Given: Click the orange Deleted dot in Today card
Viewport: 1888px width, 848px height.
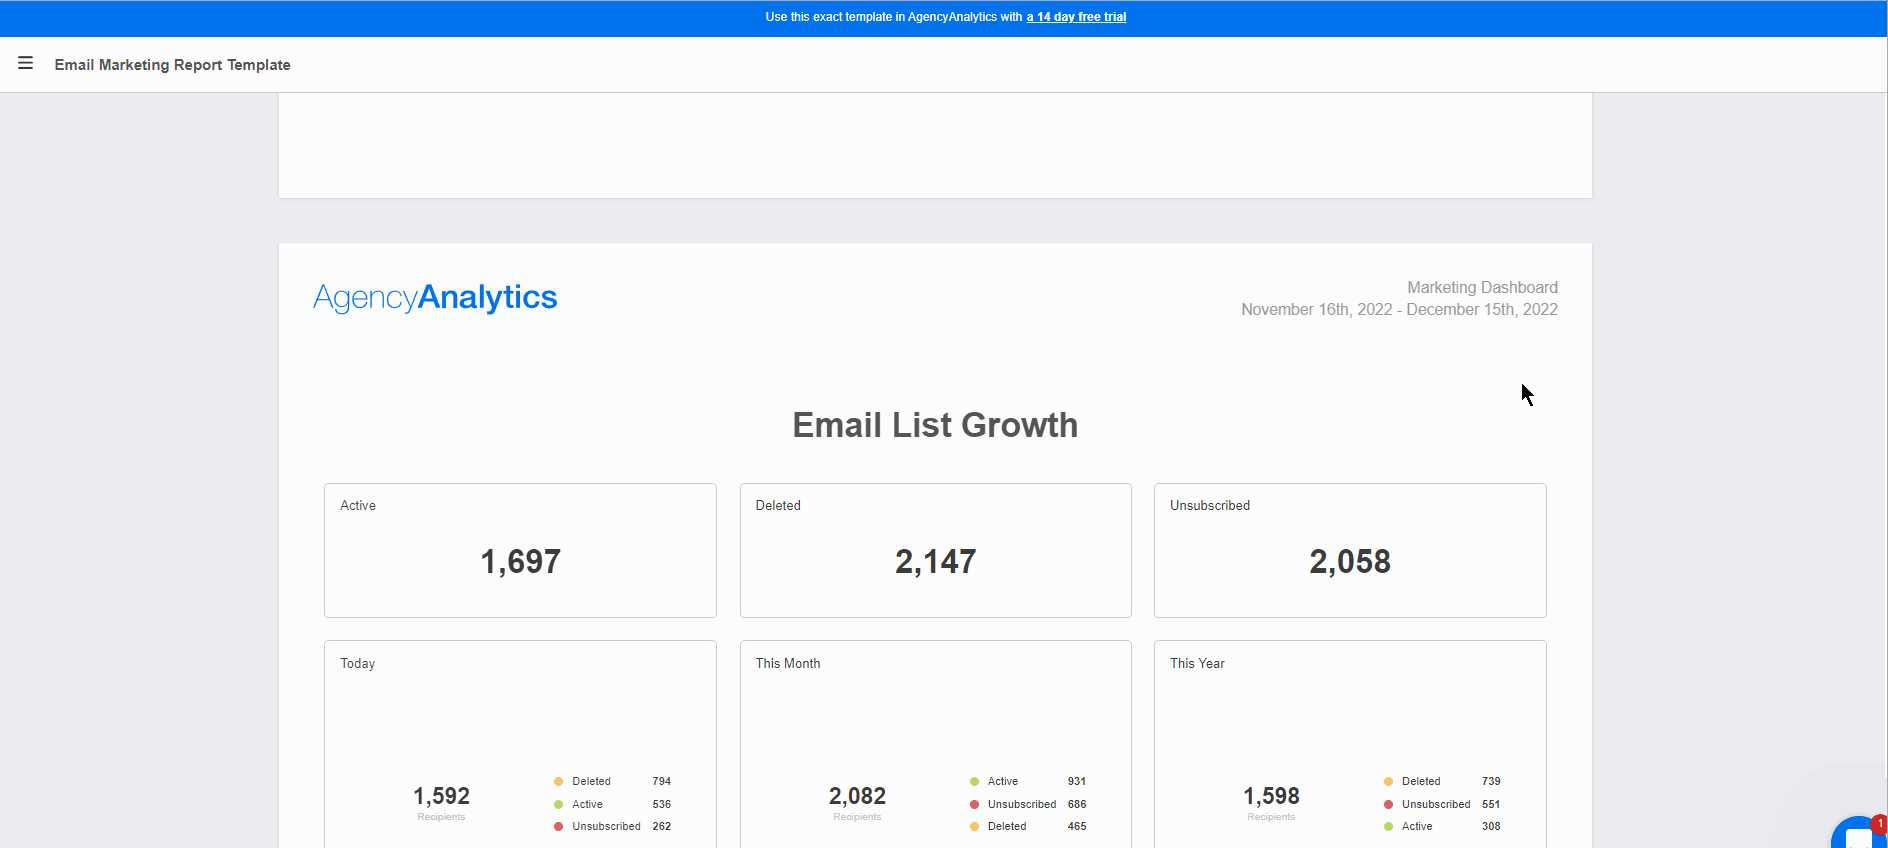Looking at the screenshot, I should 558,782.
